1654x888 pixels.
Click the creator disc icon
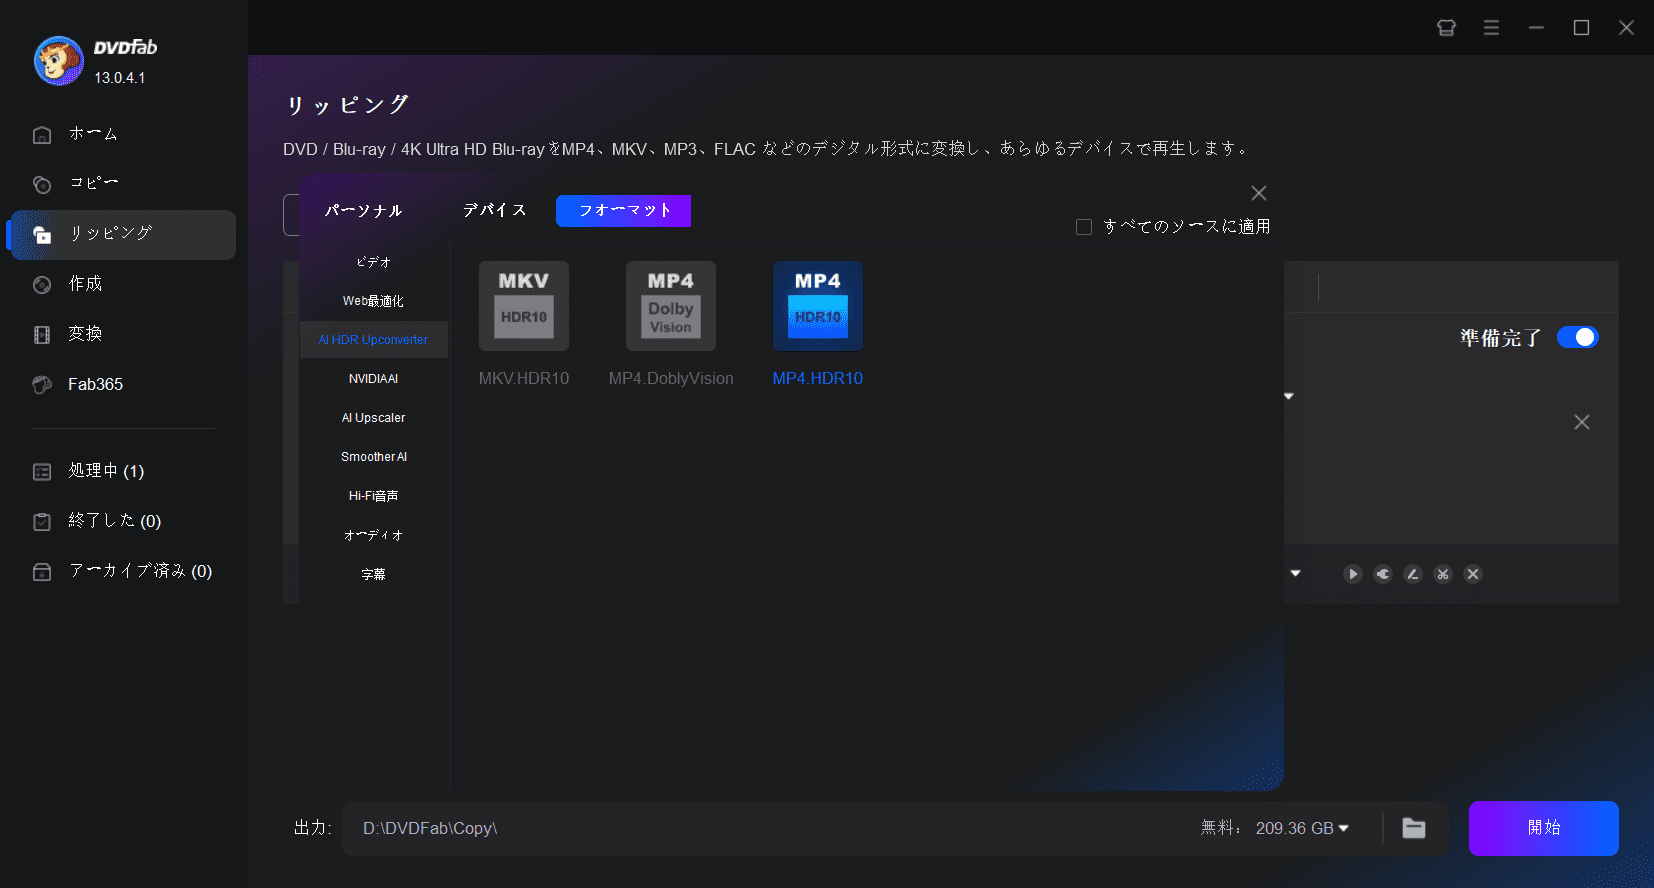[x=42, y=285]
